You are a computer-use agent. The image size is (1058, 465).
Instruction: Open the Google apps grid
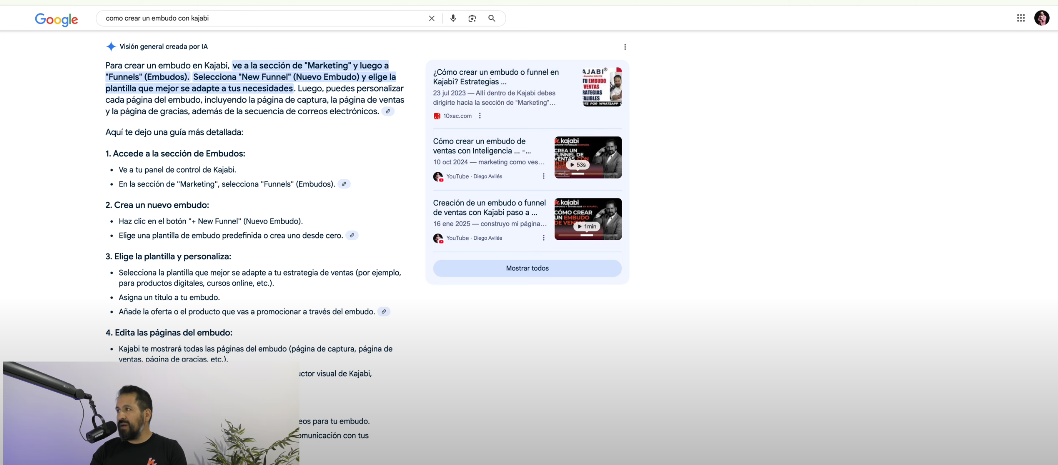pos(1021,18)
